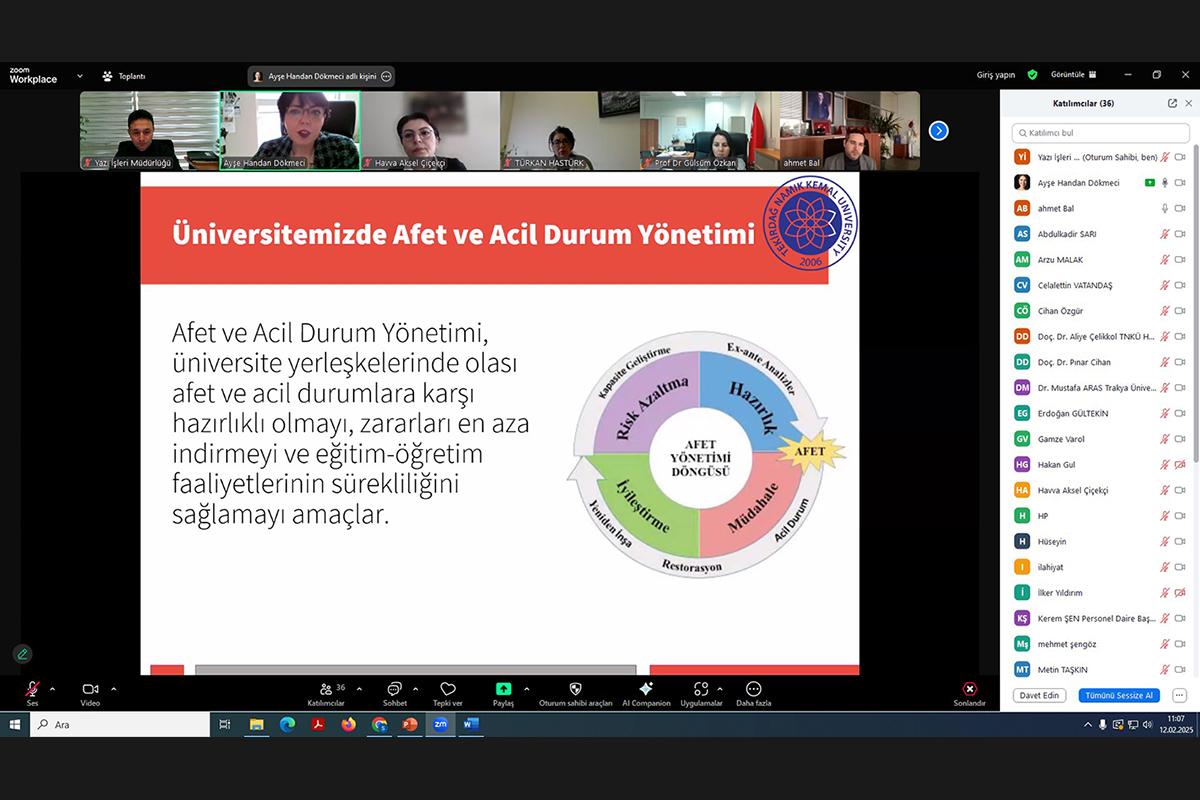Click Gamze Varol muted mic icon

coord(1165,439)
